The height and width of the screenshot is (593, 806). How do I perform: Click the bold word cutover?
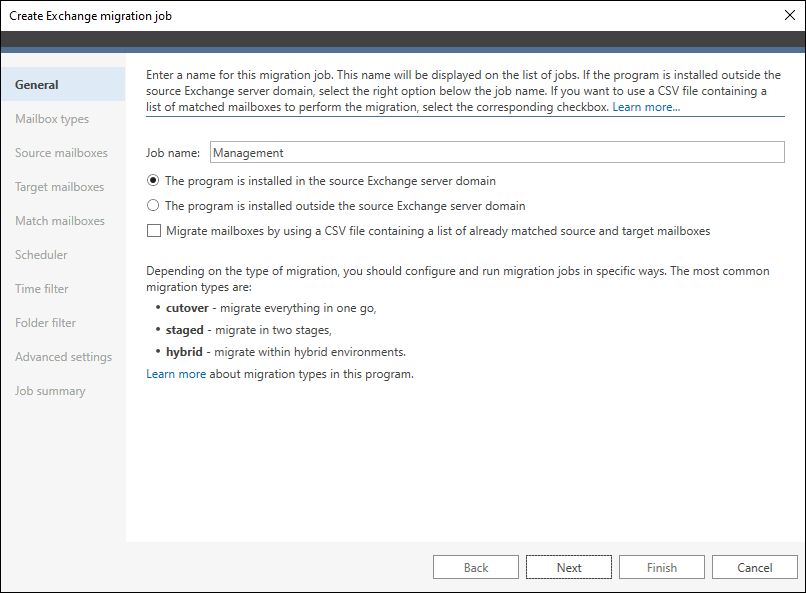click(187, 308)
